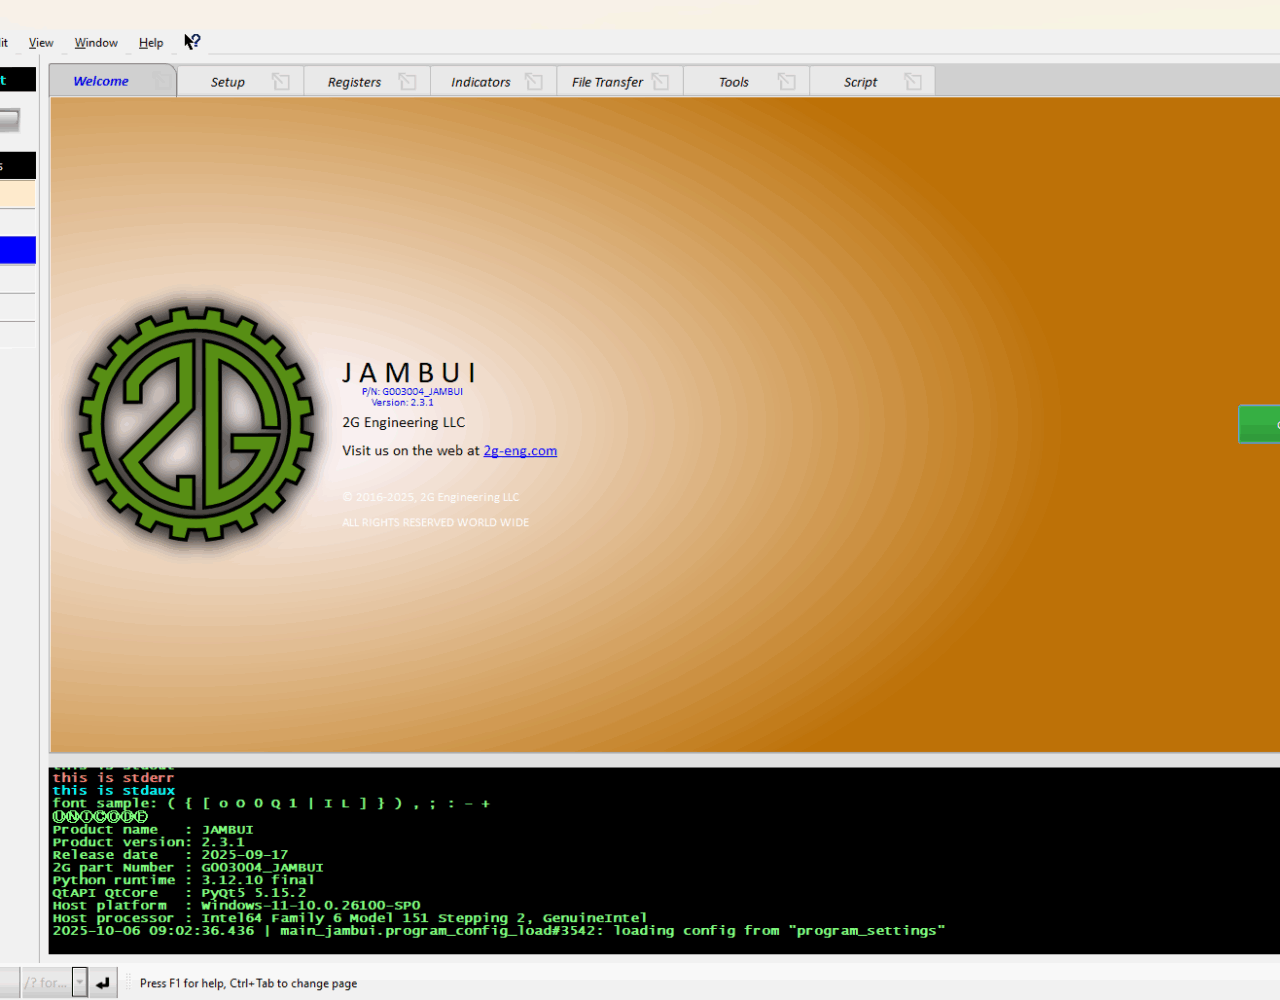Viewport: 1280px width, 1000px height.
Task: Click the blue highlighted row in left panel
Action: [x=17, y=250]
